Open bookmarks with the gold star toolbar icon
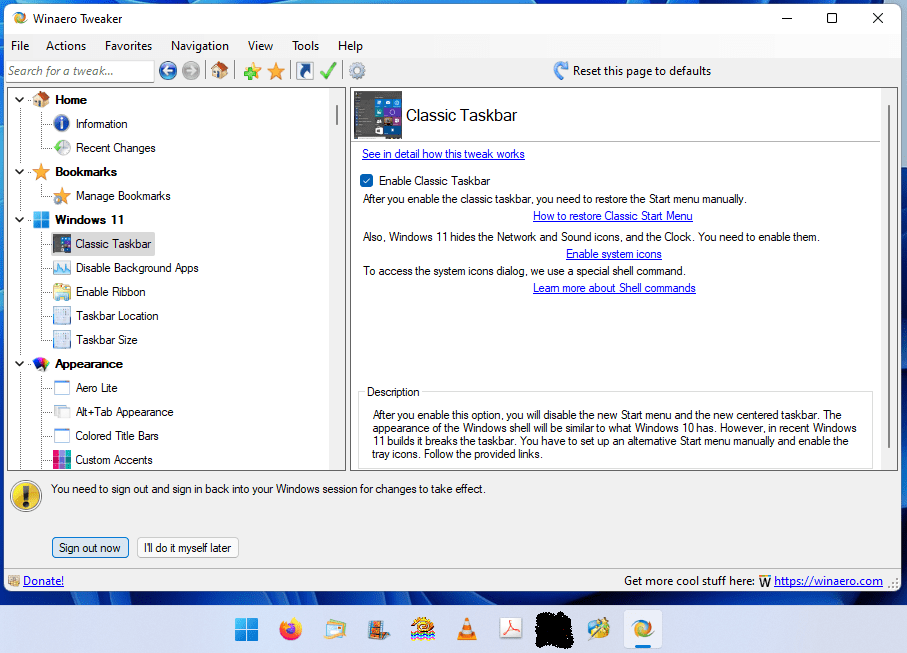Viewport: 907px width, 653px height. (x=276, y=71)
